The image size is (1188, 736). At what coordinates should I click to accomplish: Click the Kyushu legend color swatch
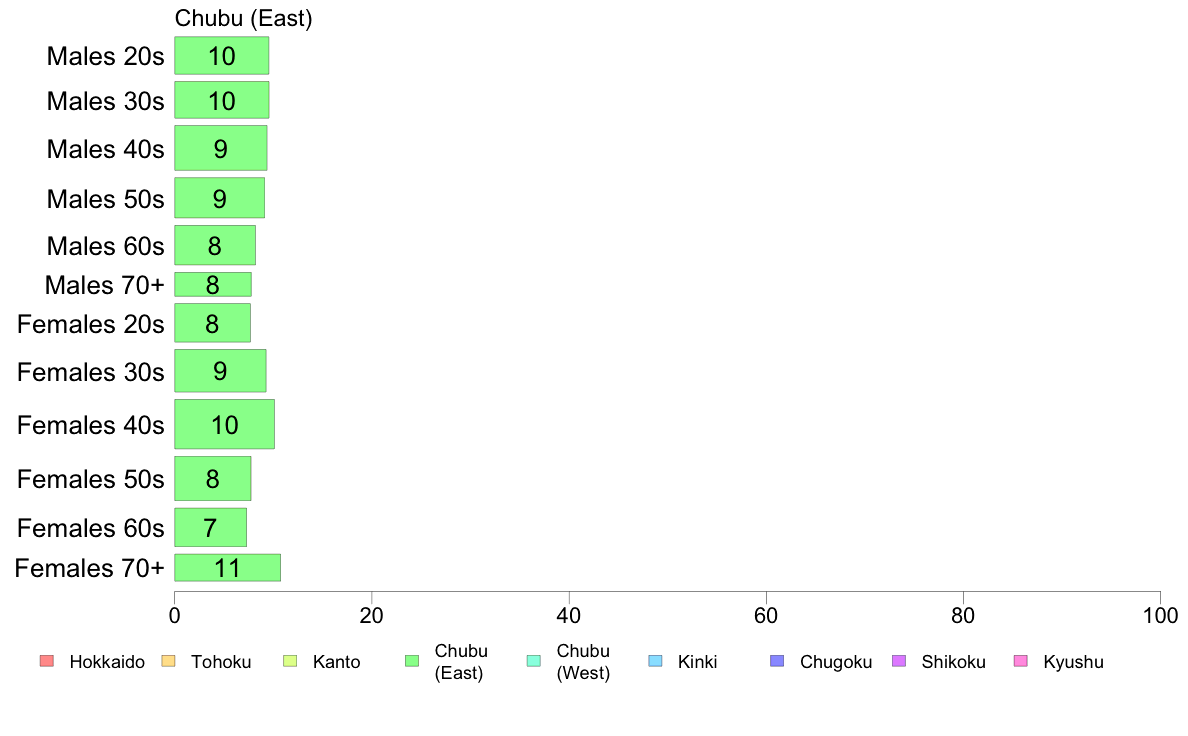[x=1021, y=661]
